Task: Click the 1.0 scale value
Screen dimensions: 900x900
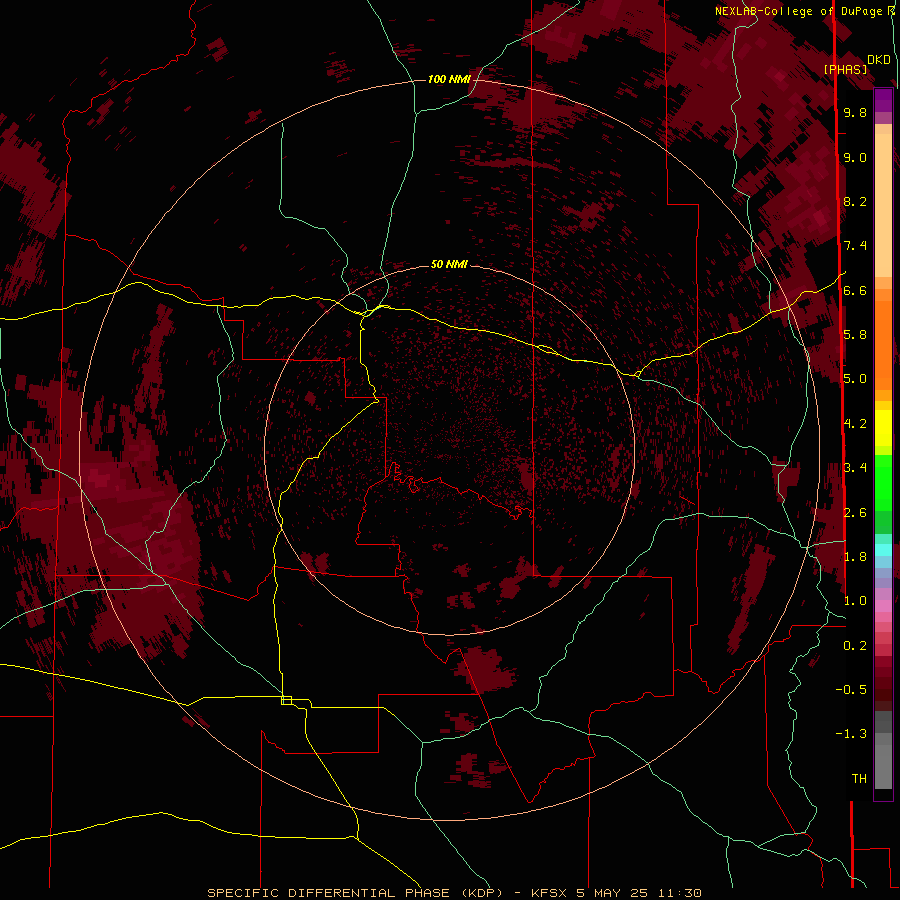Action: point(855,601)
